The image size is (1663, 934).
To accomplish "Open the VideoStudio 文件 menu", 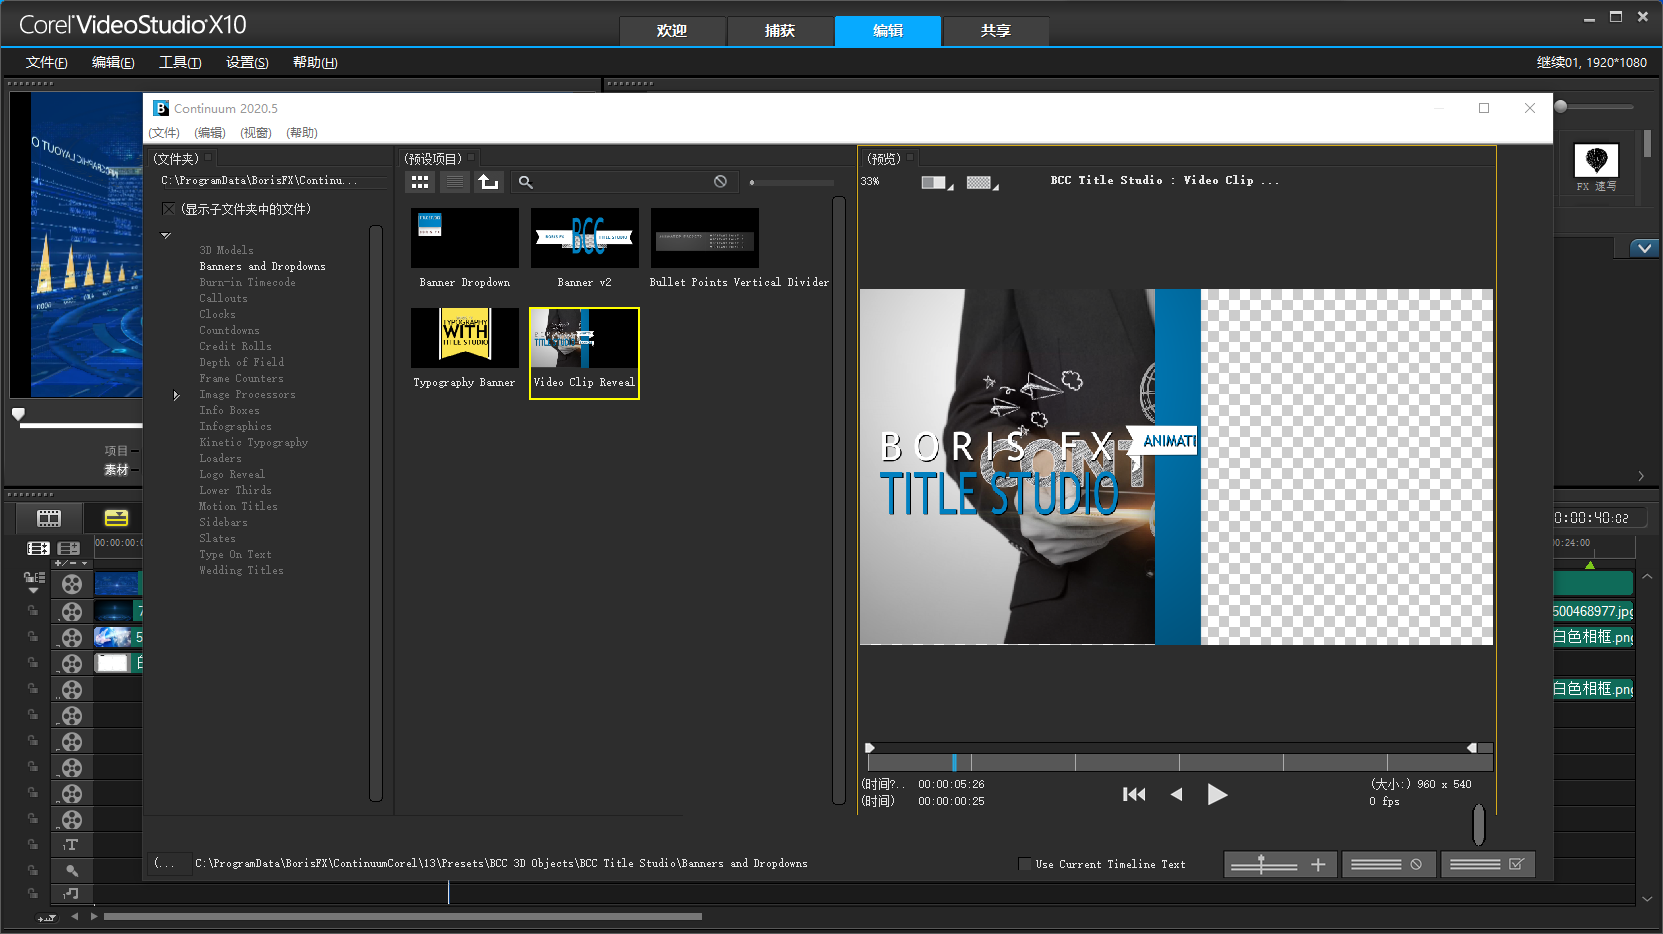I will point(47,62).
